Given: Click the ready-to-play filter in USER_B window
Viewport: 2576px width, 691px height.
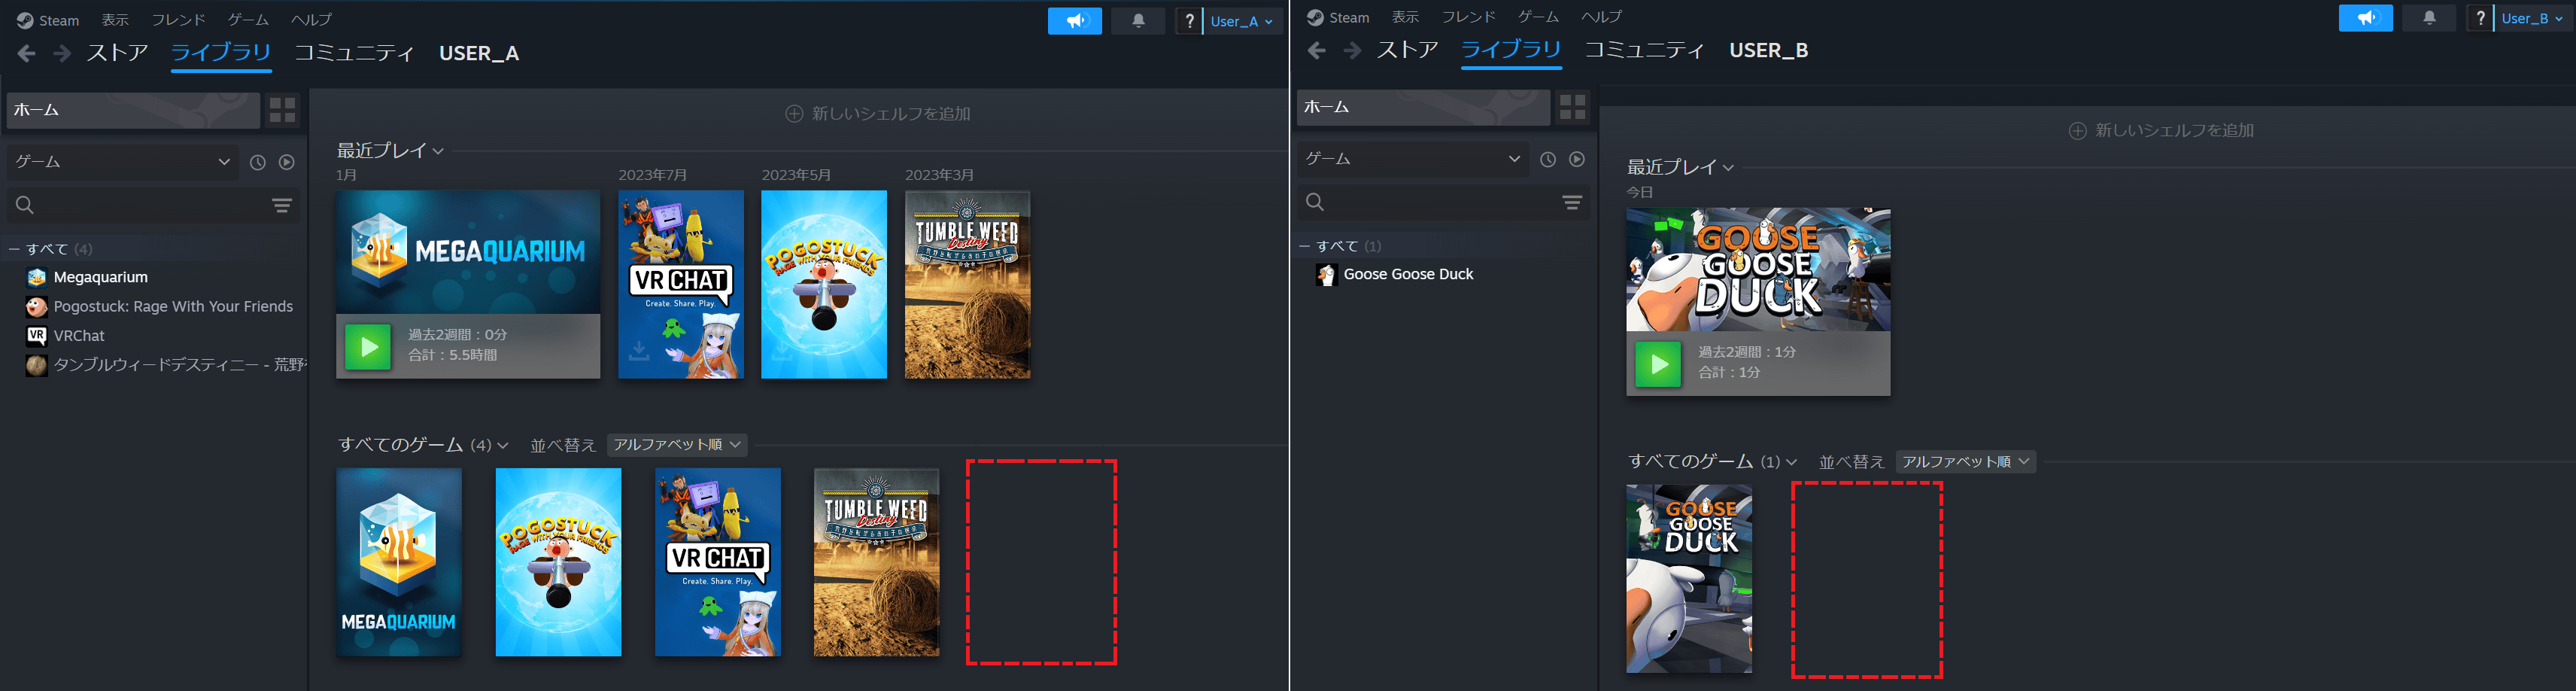Looking at the screenshot, I should click(x=1577, y=159).
